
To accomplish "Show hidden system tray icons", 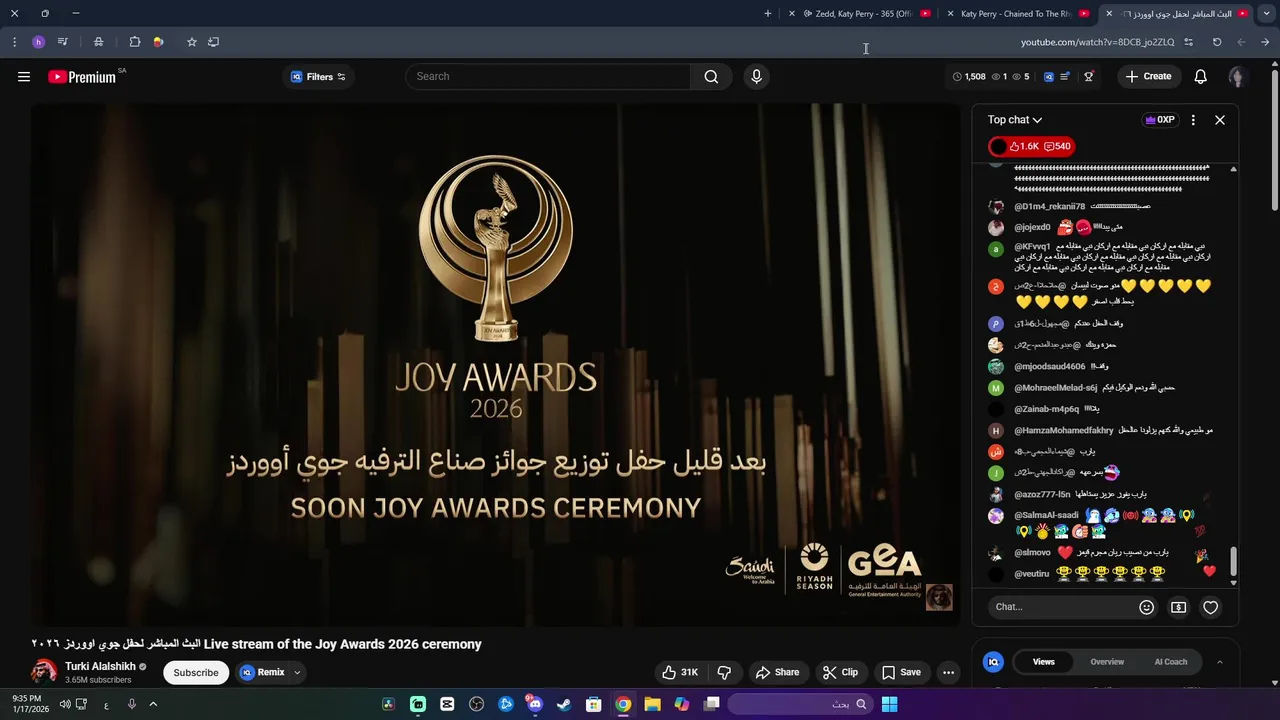I will [153, 704].
